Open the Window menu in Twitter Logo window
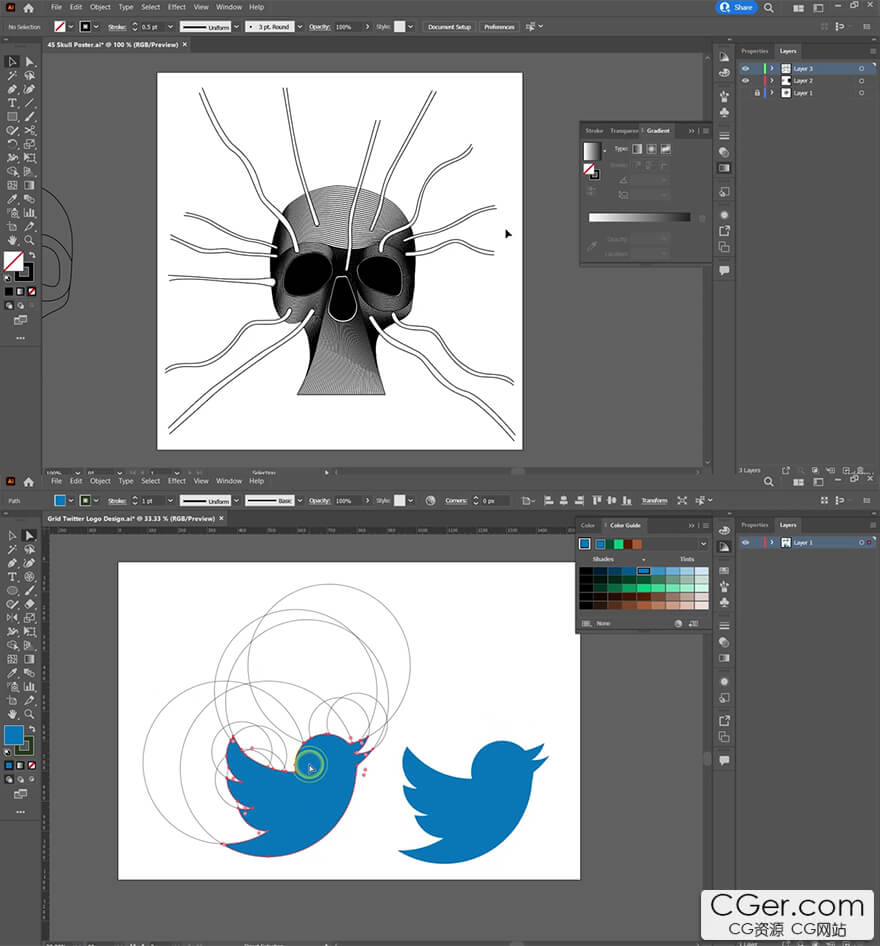This screenshot has height=946, width=880. pos(229,481)
